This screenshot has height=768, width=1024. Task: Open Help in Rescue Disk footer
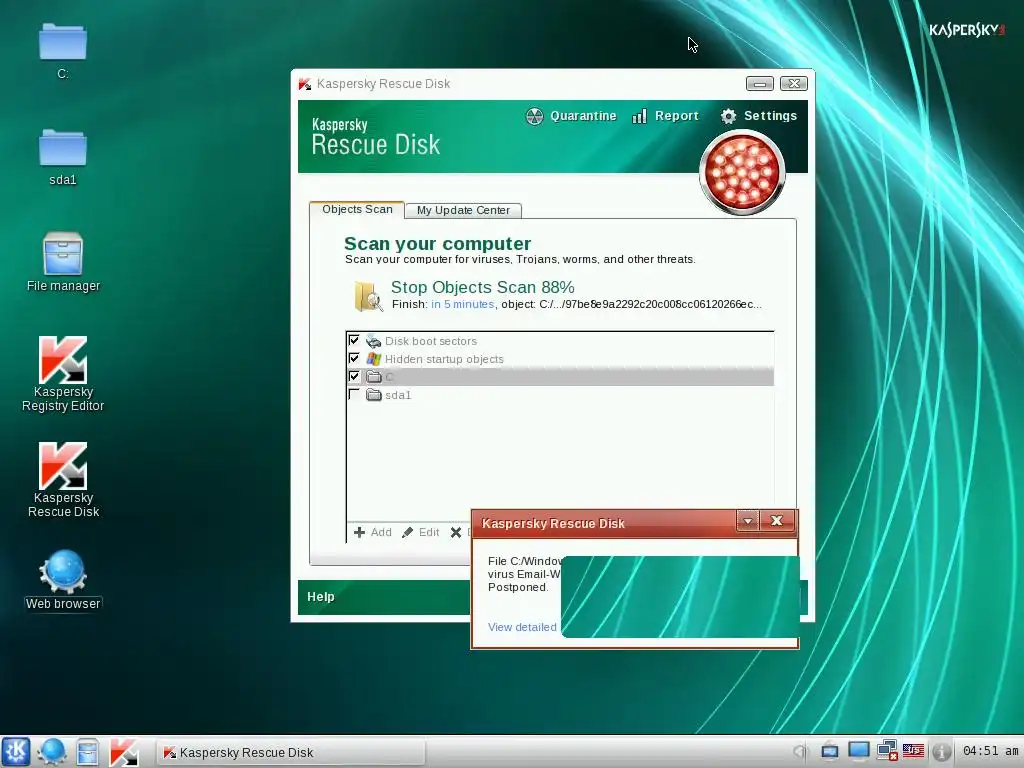(321, 597)
